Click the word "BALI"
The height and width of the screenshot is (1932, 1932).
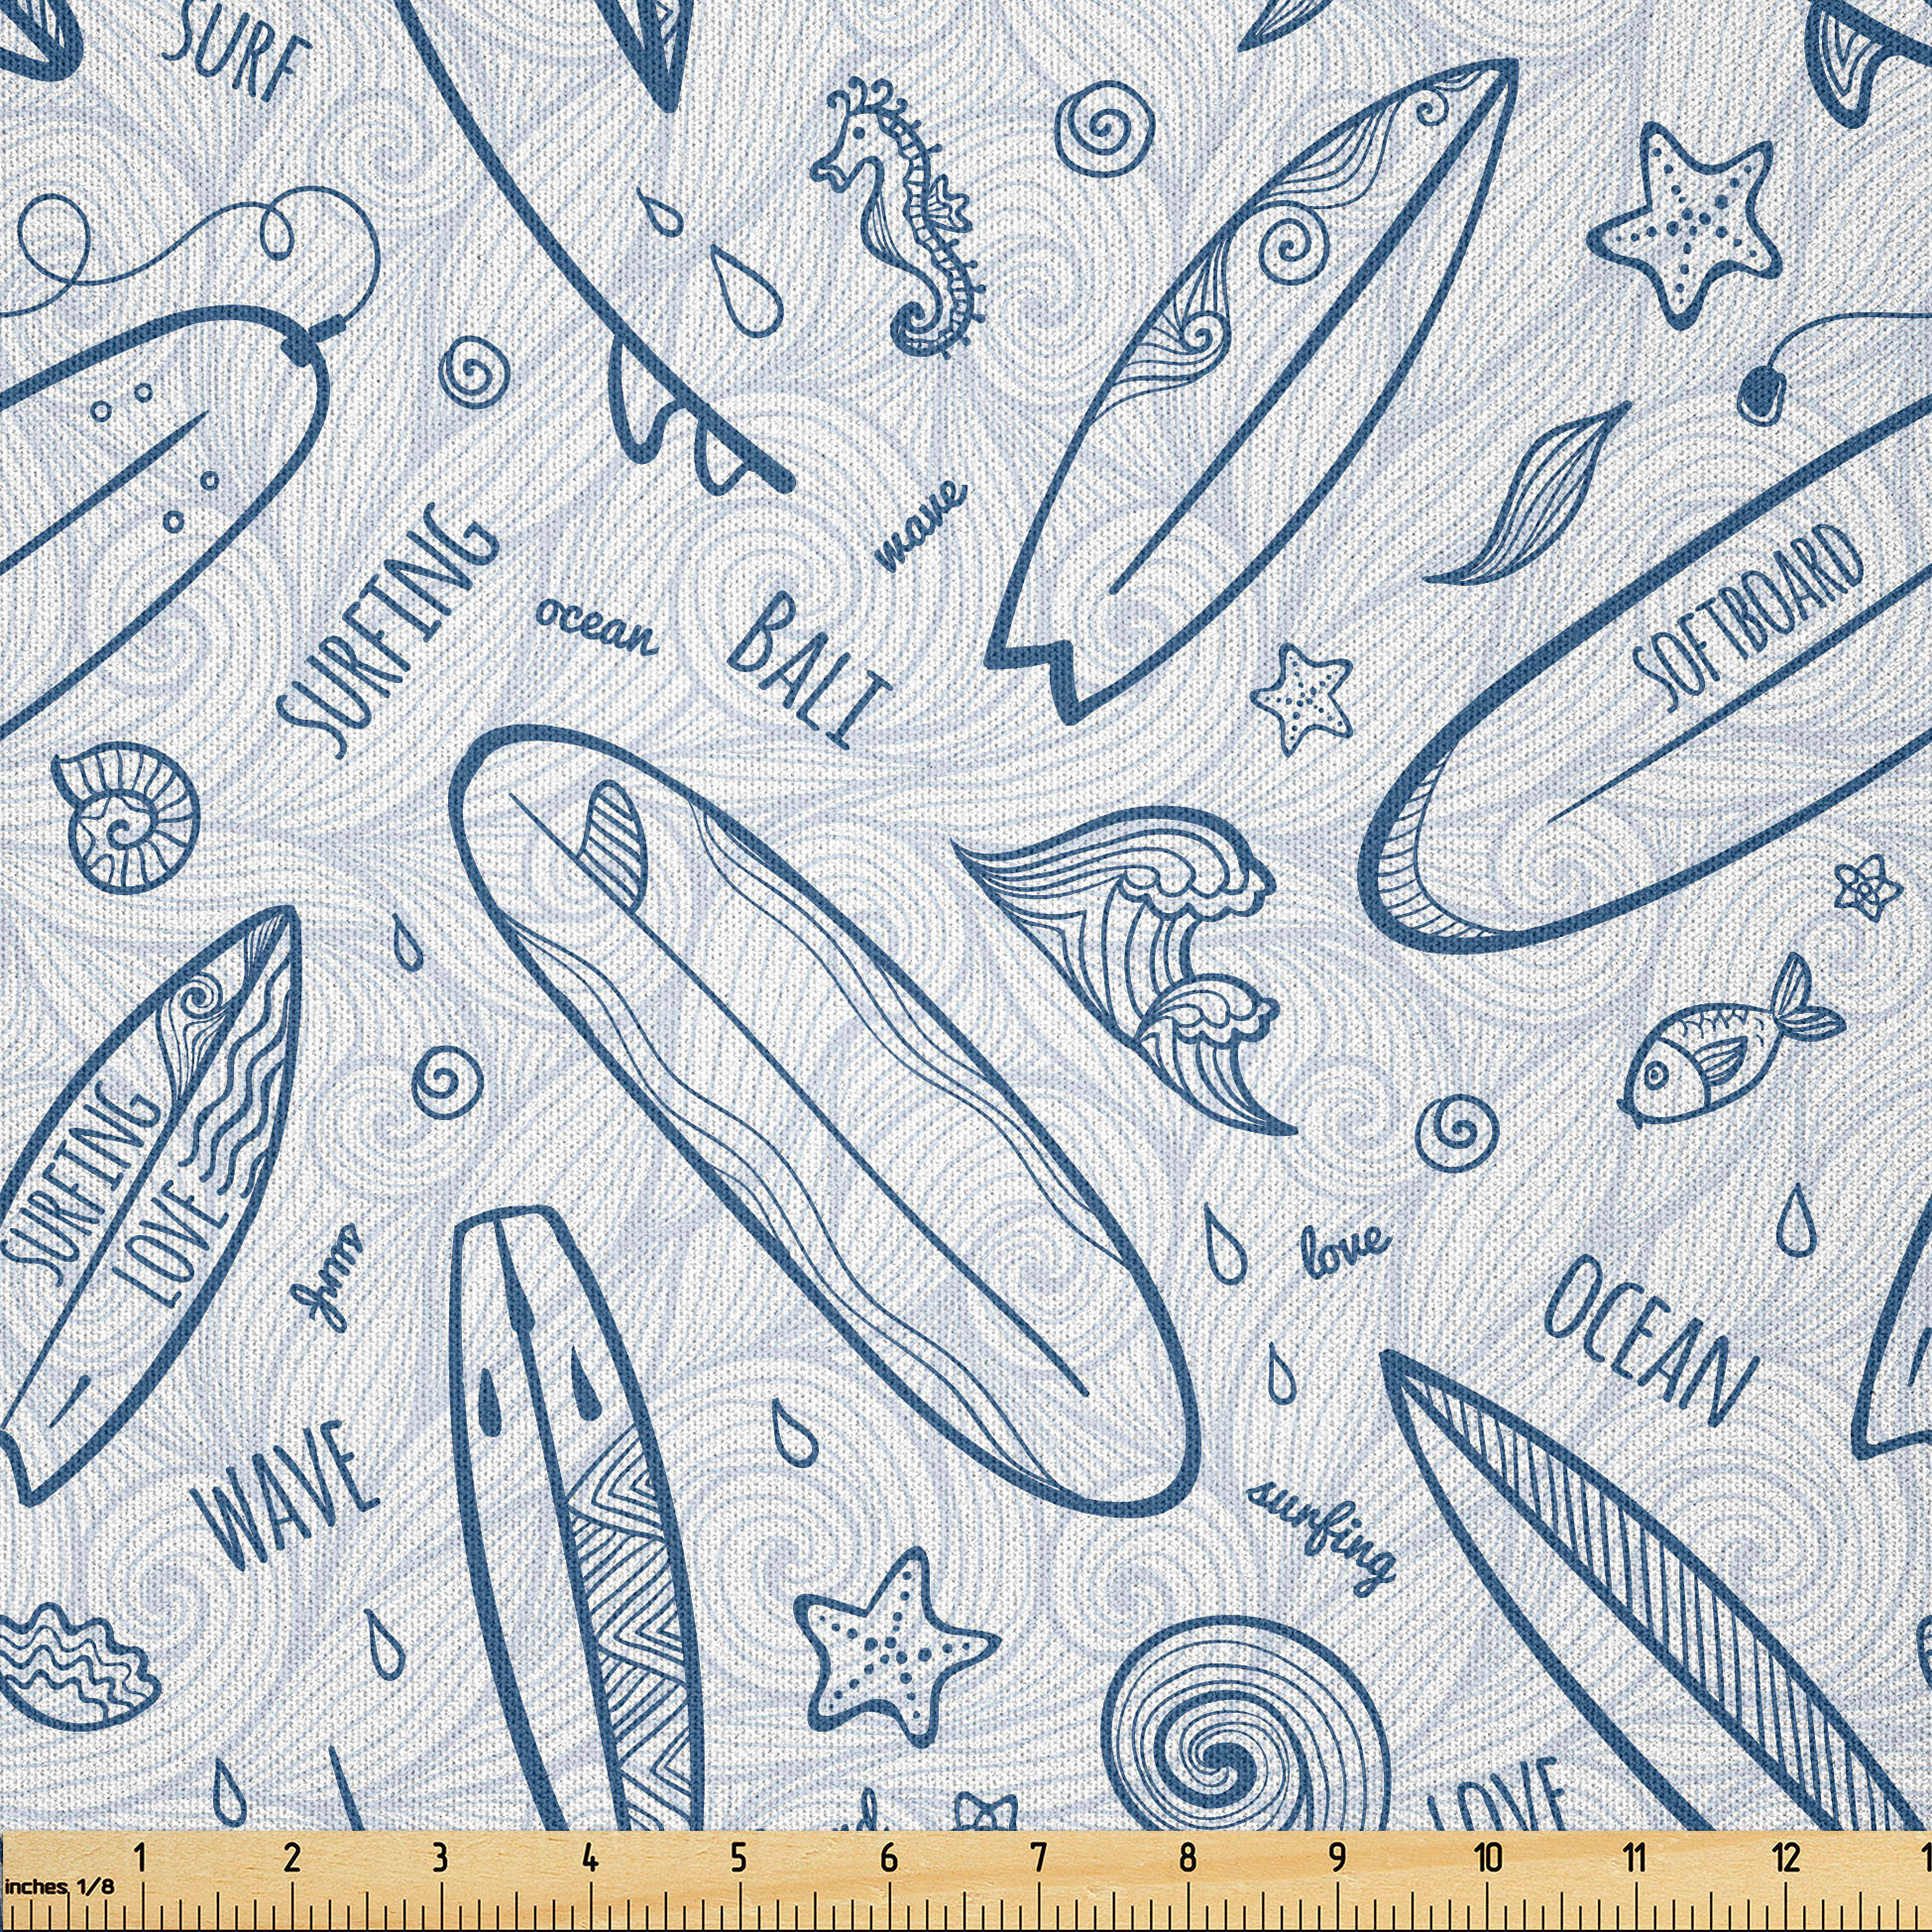[x=807, y=669]
